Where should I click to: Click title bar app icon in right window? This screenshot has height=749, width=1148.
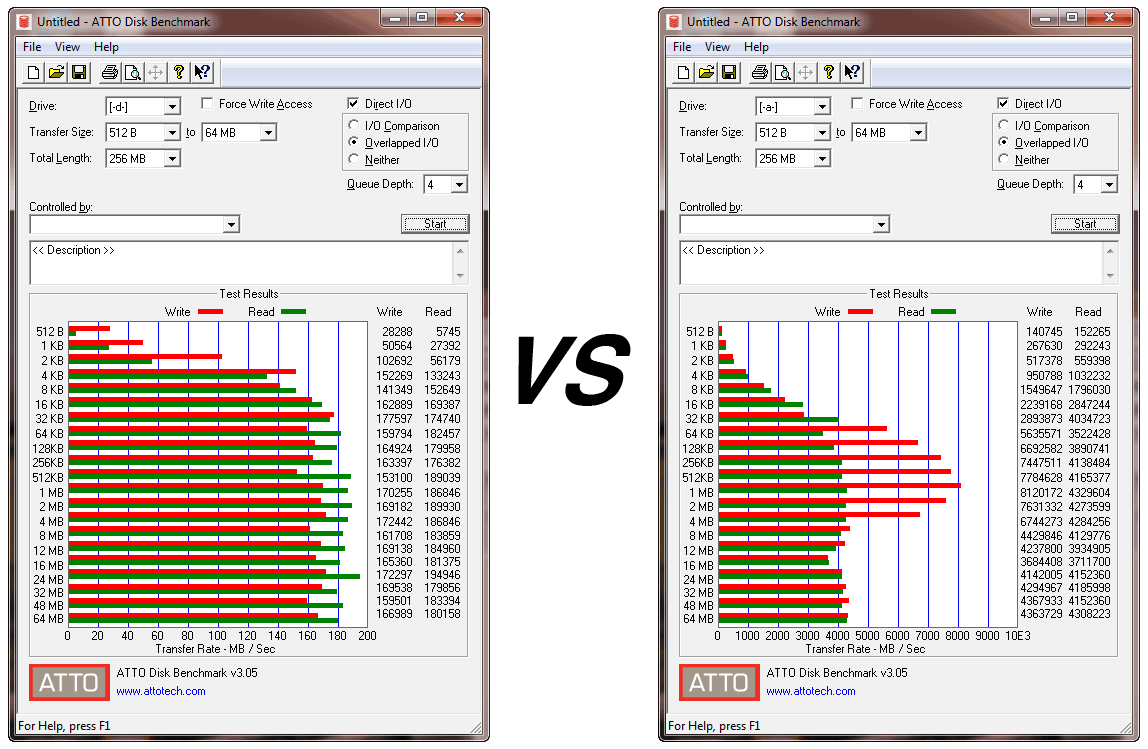[675, 21]
